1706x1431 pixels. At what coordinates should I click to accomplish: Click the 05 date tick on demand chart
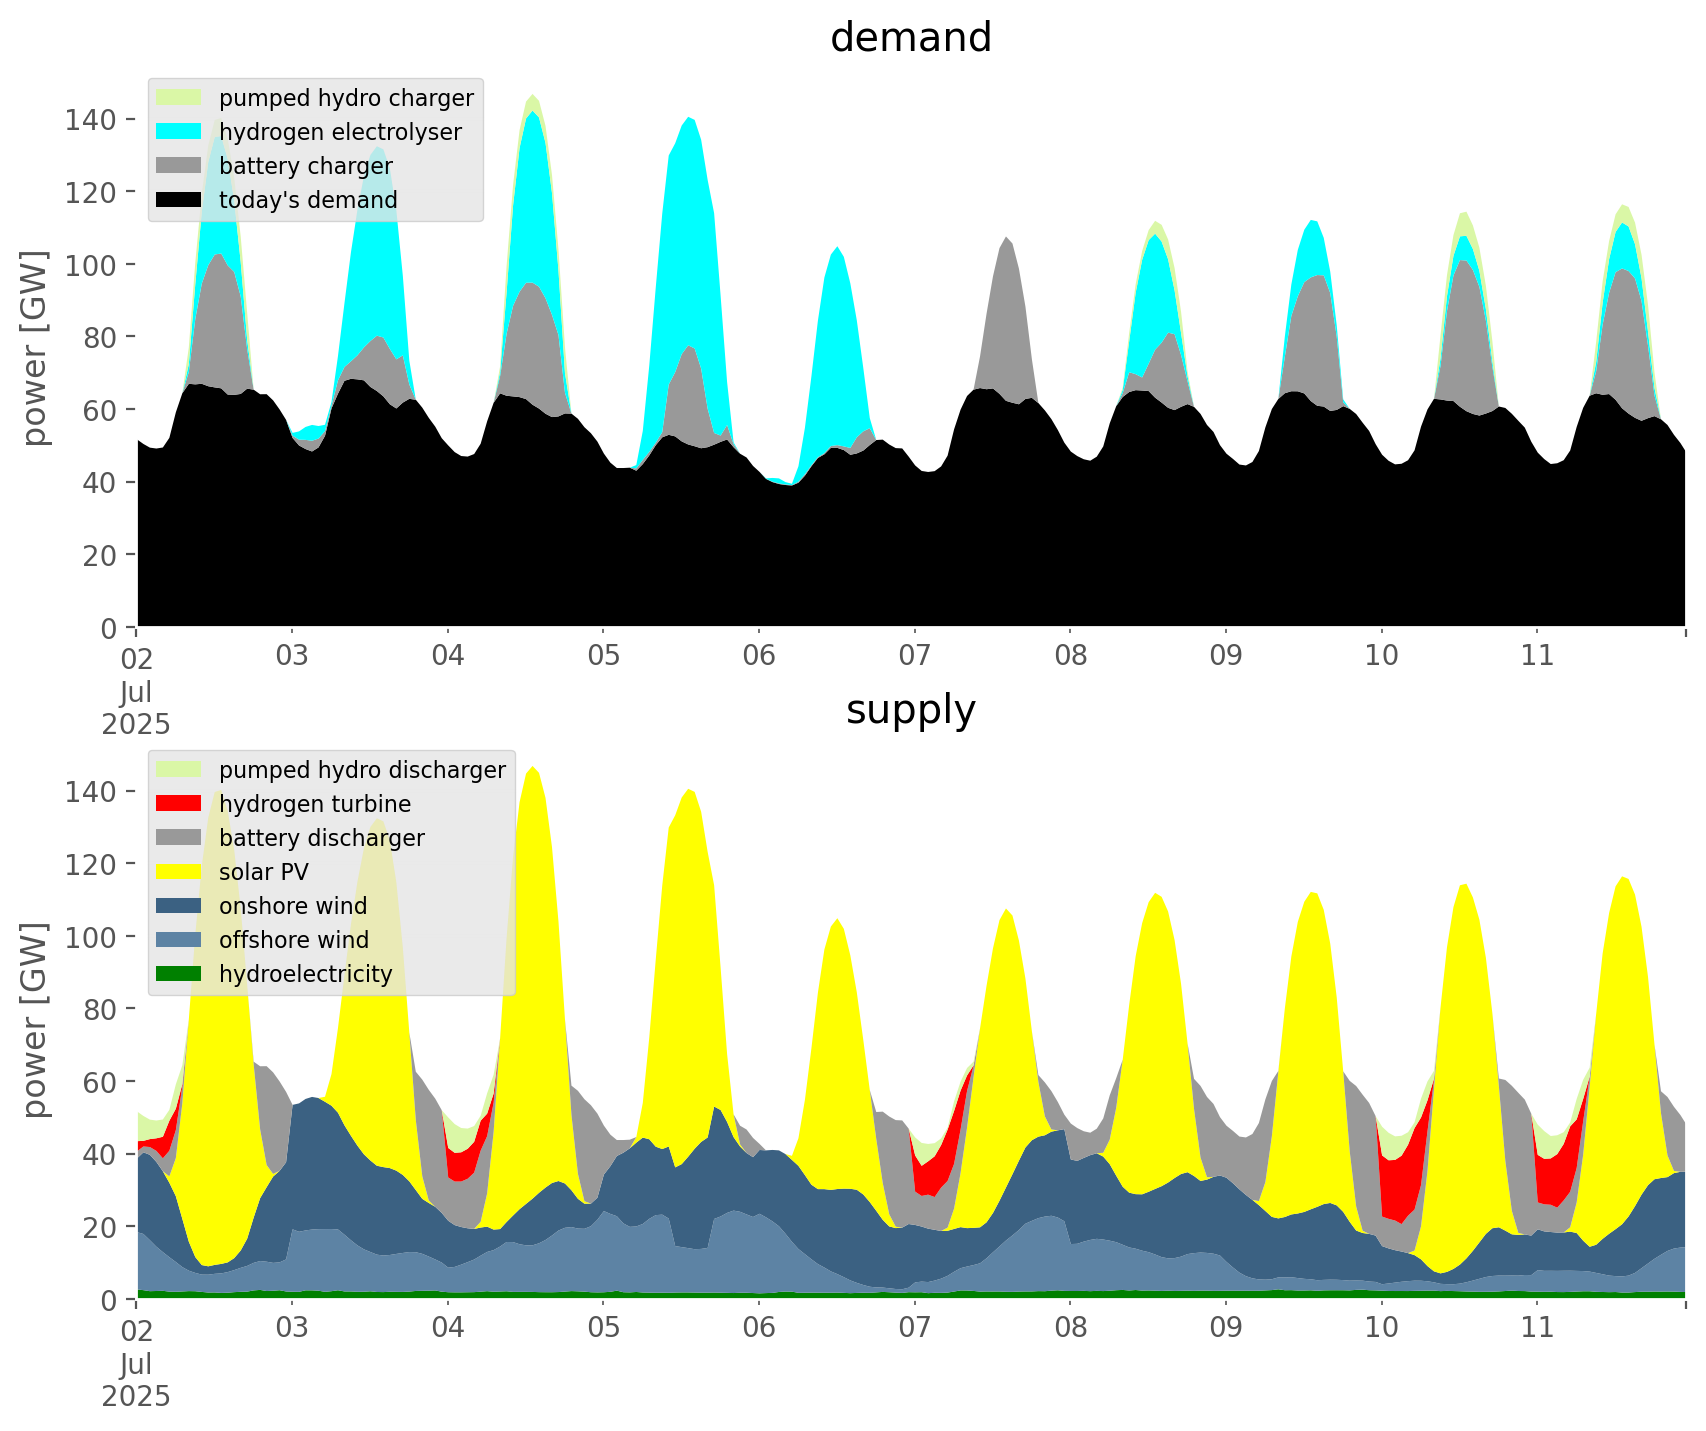pyautogui.click(x=603, y=656)
